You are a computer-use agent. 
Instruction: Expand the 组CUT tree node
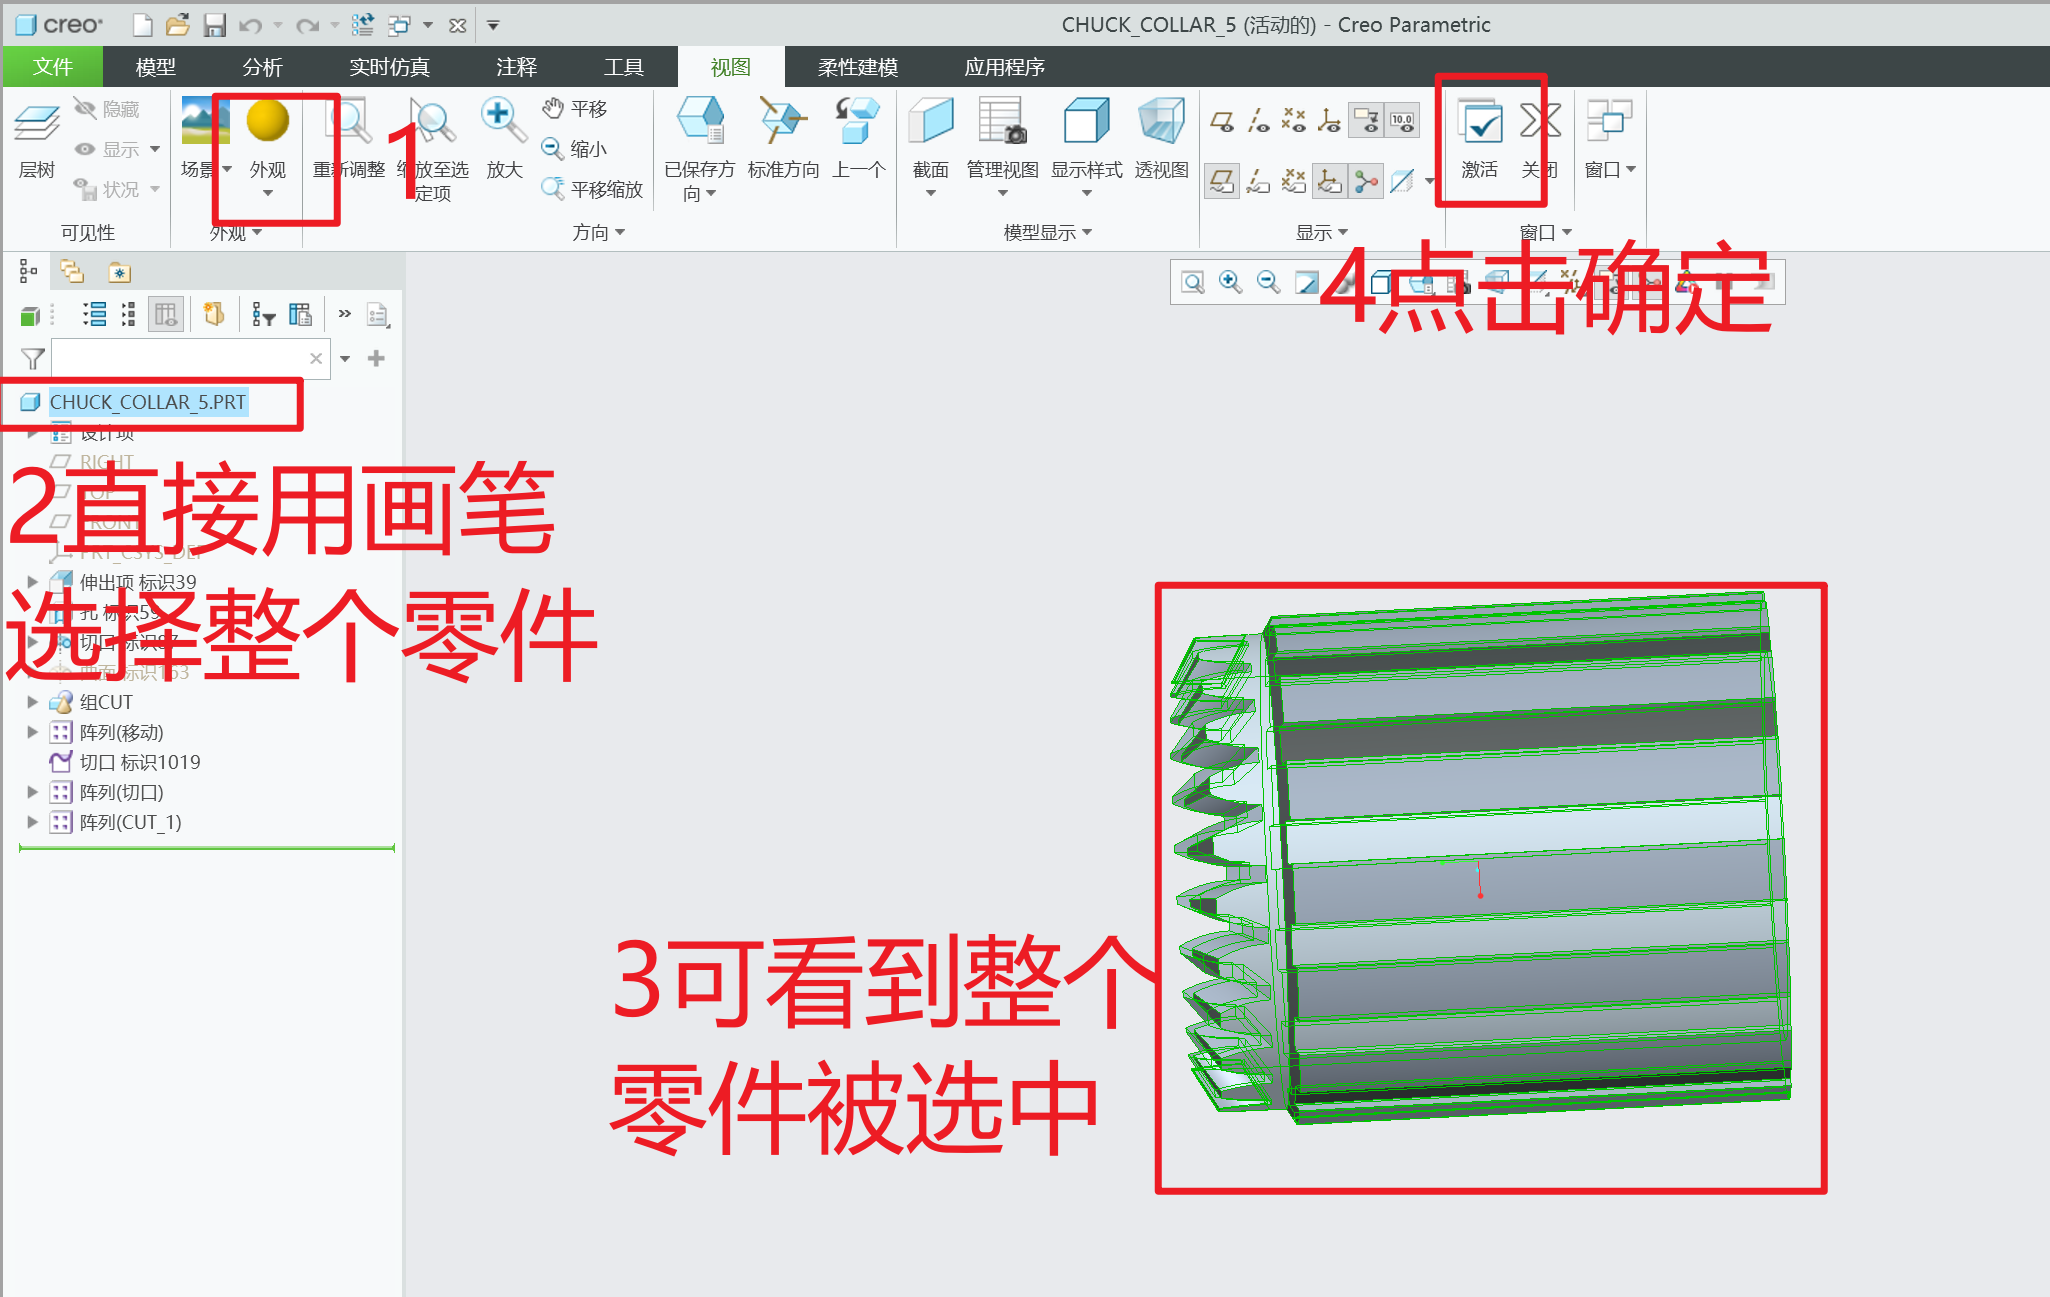coord(32,702)
